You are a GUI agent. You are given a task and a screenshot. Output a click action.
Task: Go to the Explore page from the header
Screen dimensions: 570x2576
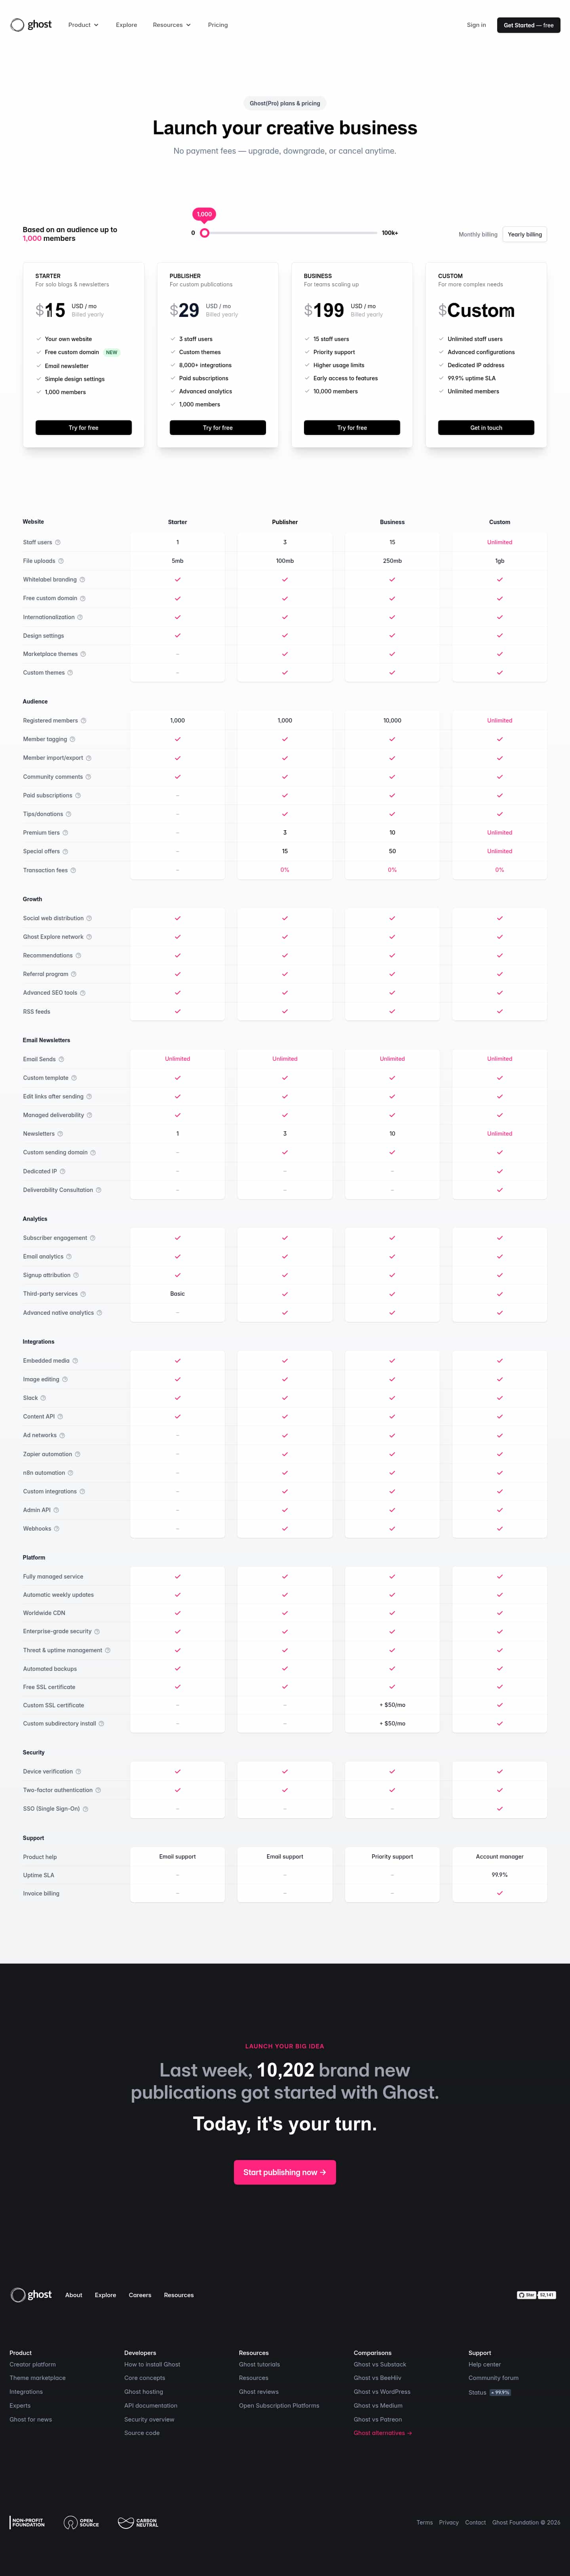[126, 25]
